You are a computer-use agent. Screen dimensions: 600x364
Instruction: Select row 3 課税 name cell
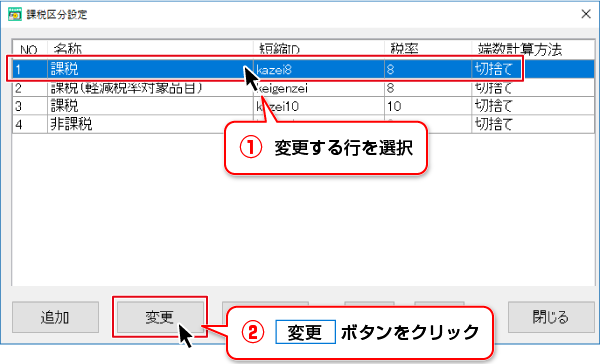coord(150,106)
